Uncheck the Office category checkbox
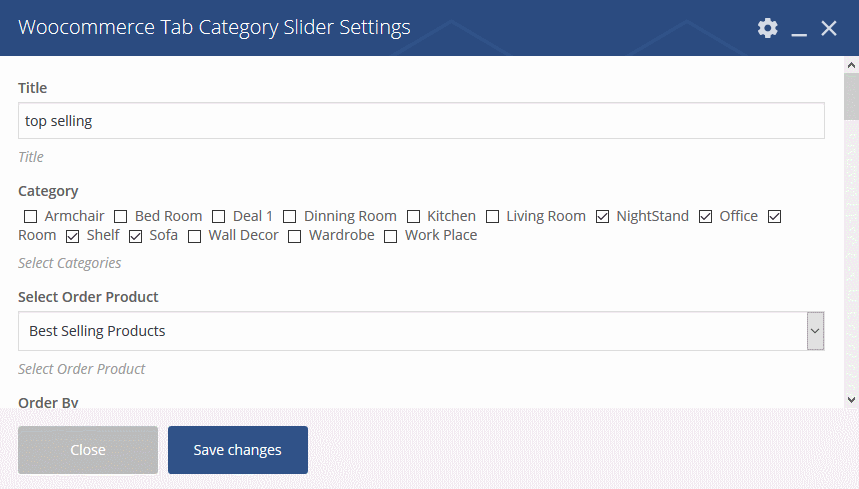The height and width of the screenshot is (489, 859). 706,217
